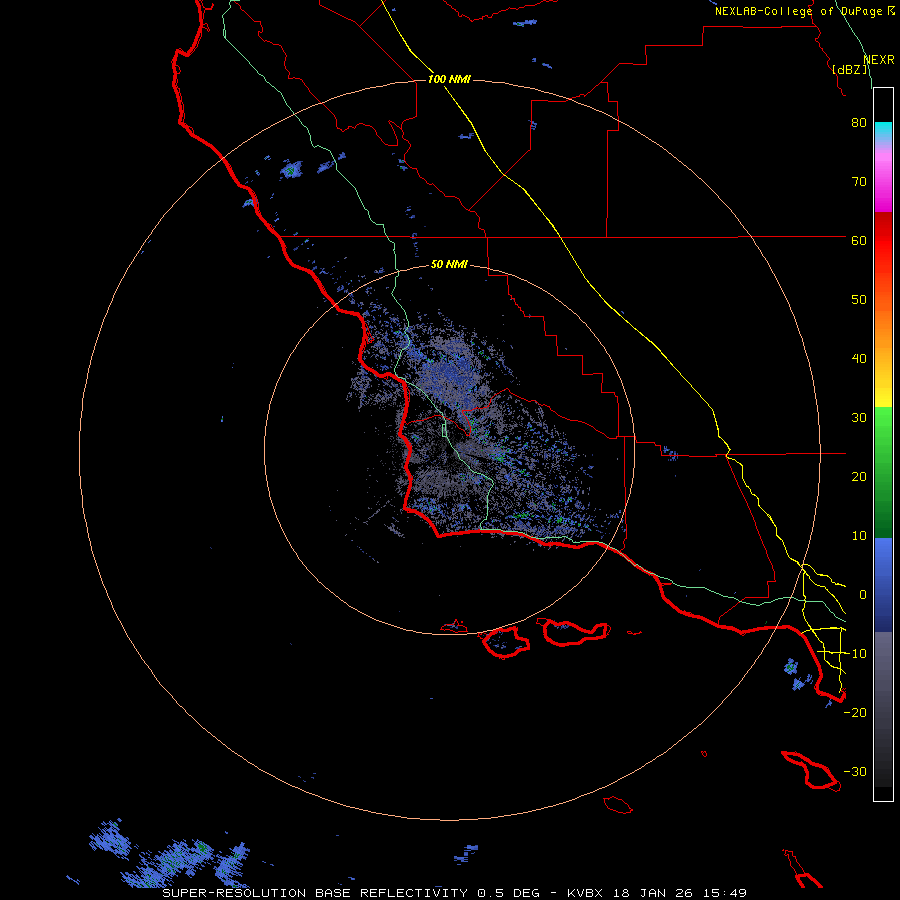
Task: Click the -20 value on the dBZ scale
Action: (x=855, y=712)
